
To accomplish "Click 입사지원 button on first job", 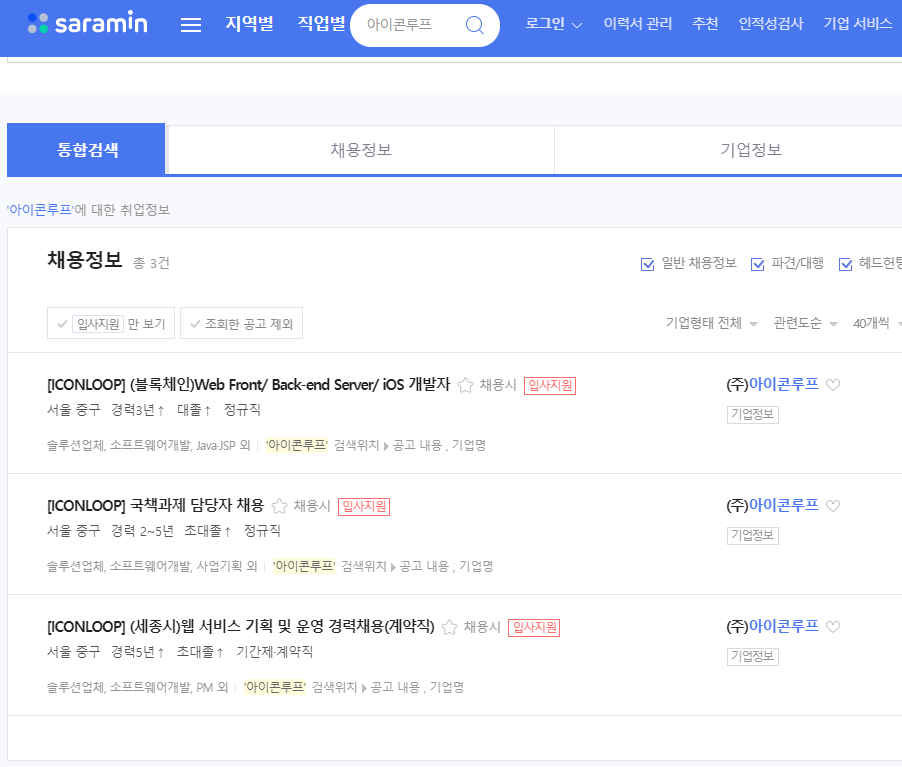I will click(550, 386).
